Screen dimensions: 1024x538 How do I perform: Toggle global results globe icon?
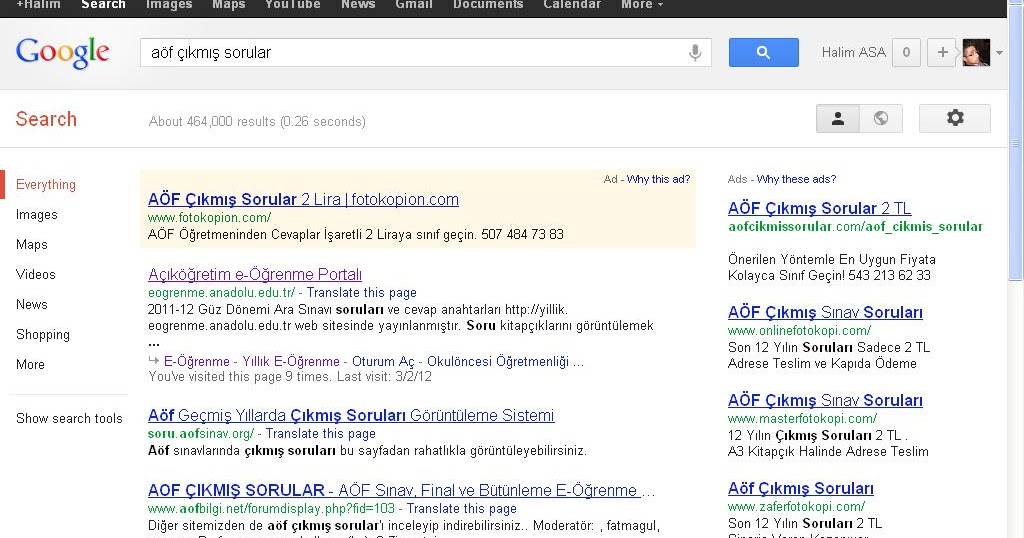pyautogui.click(x=881, y=118)
